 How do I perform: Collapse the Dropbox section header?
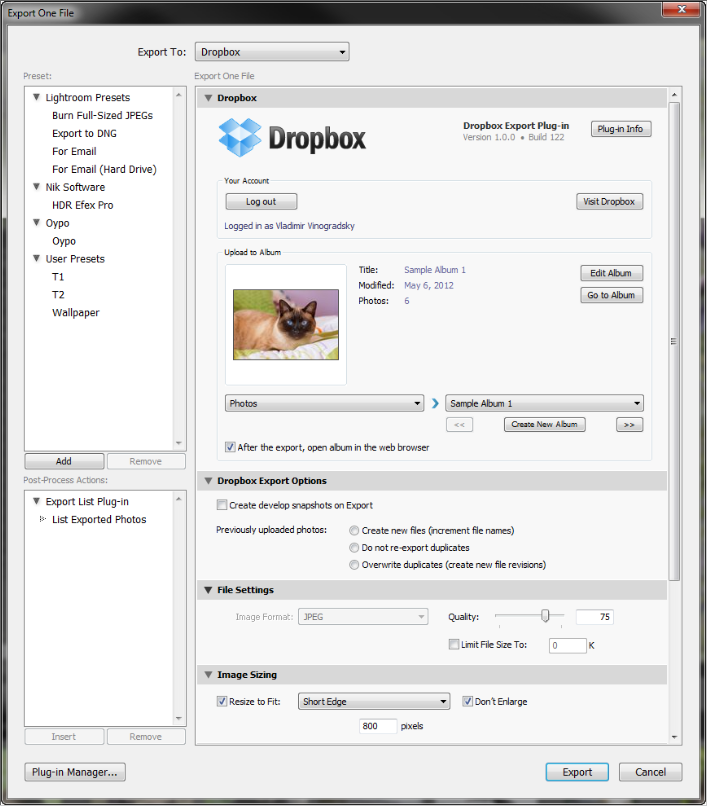point(208,98)
